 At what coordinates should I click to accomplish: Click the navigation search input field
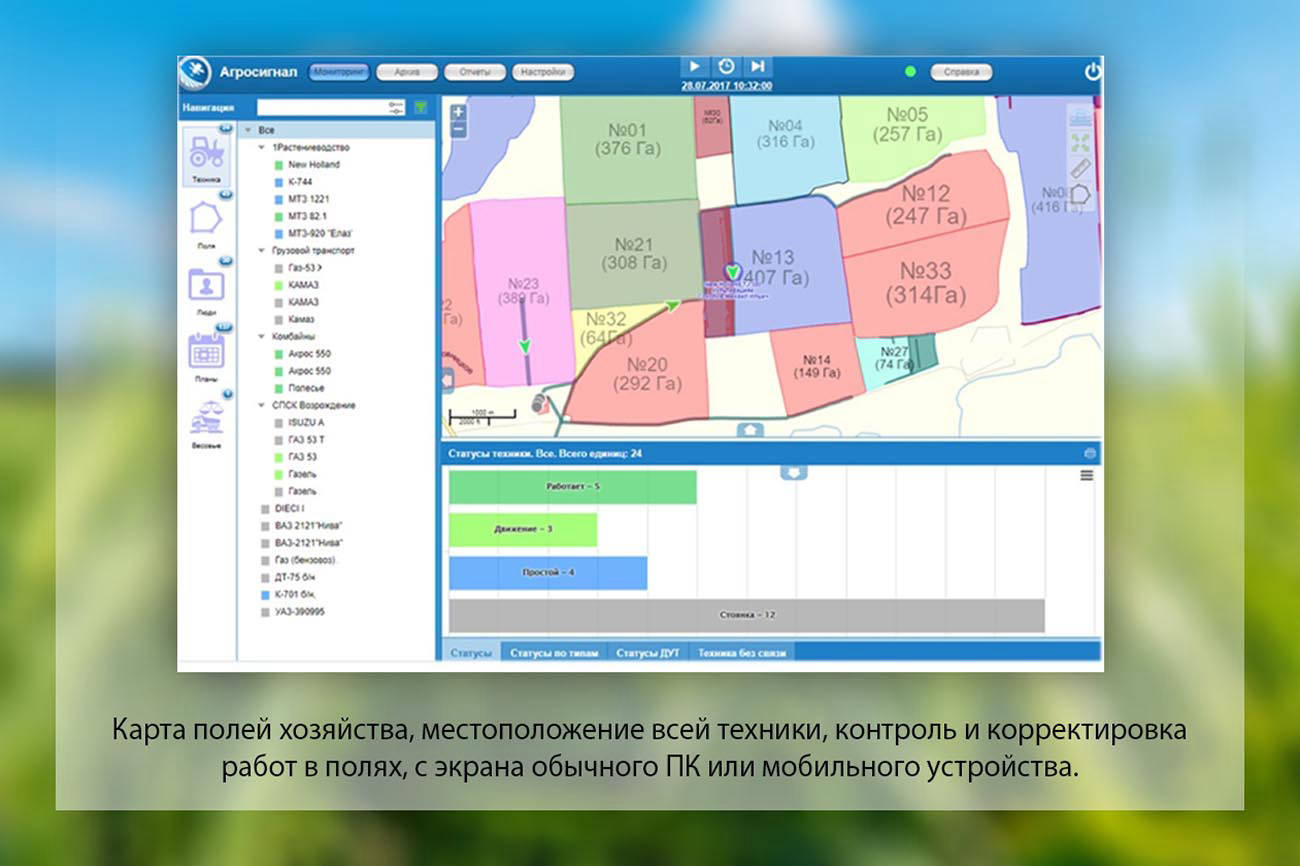322,107
